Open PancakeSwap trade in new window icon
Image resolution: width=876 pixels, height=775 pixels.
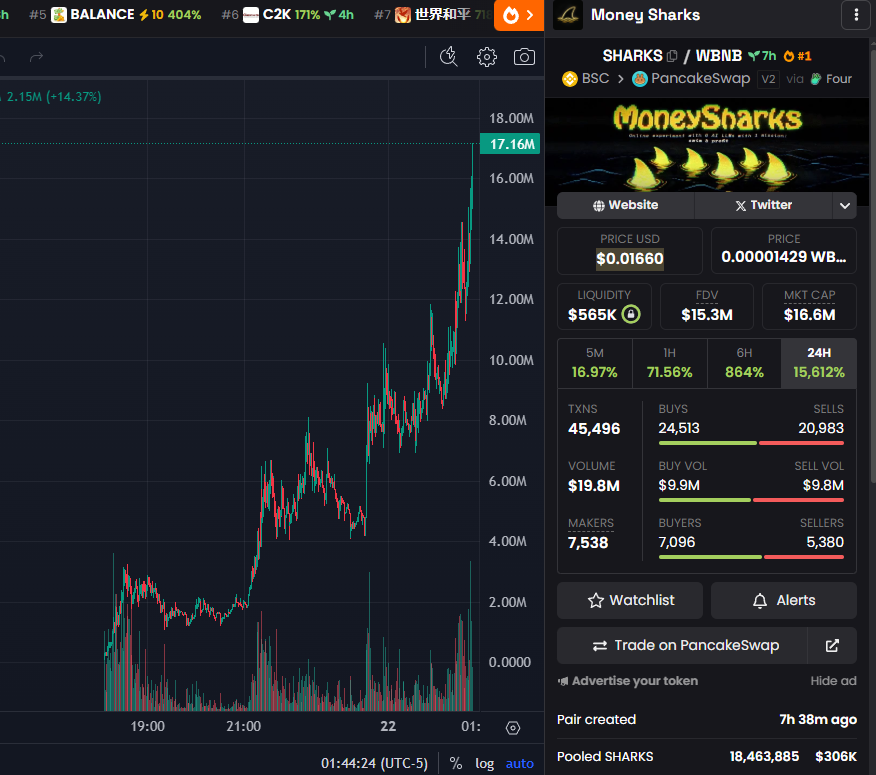[x=832, y=645]
